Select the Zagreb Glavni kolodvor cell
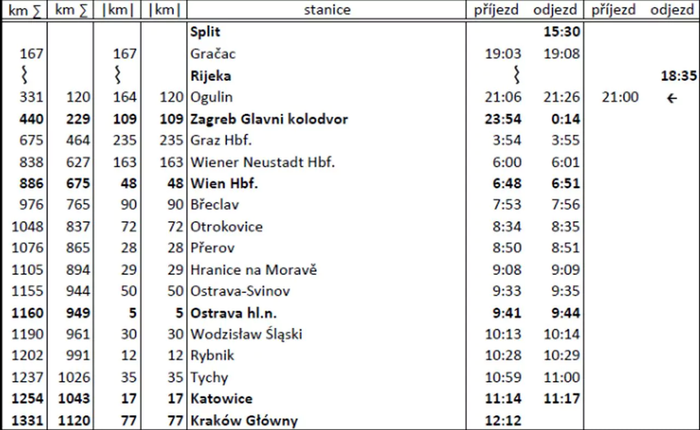Image resolution: width=700 pixels, height=430 pixels. 268,118
